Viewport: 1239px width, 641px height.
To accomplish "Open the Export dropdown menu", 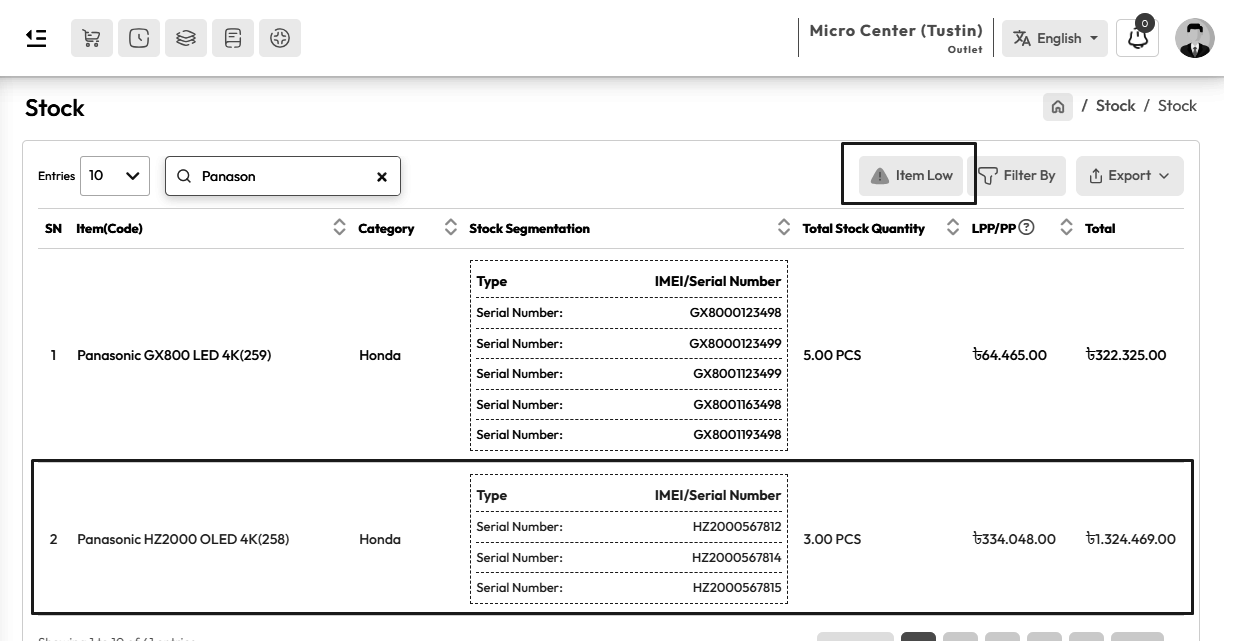I will tap(1130, 176).
